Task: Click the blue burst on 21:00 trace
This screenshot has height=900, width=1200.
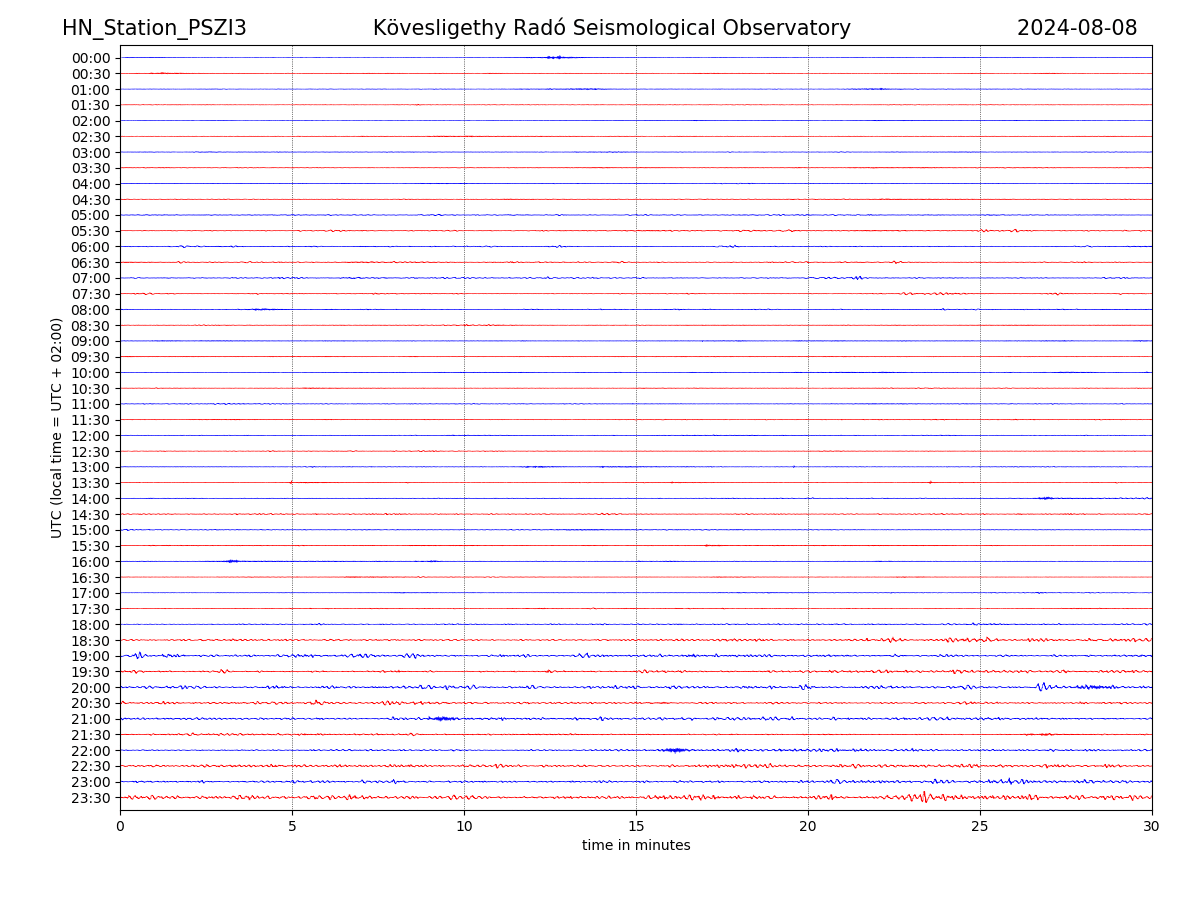Action: [x=443, y=718]
